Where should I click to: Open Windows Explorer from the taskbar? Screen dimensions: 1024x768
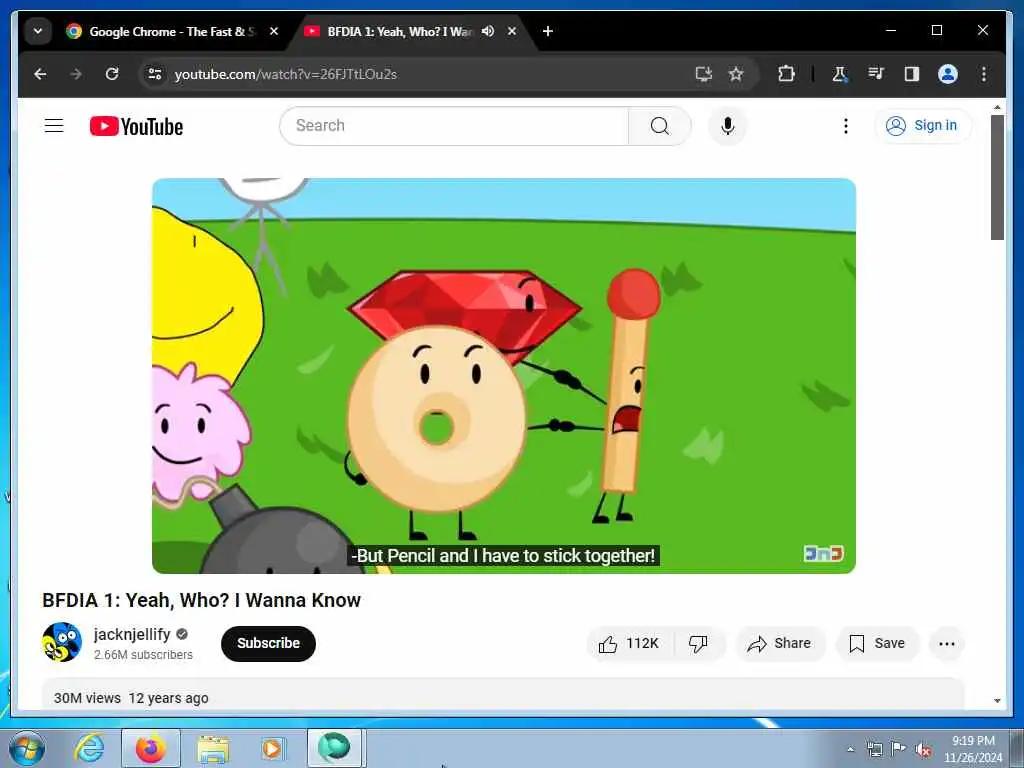(x=213, y=748)
